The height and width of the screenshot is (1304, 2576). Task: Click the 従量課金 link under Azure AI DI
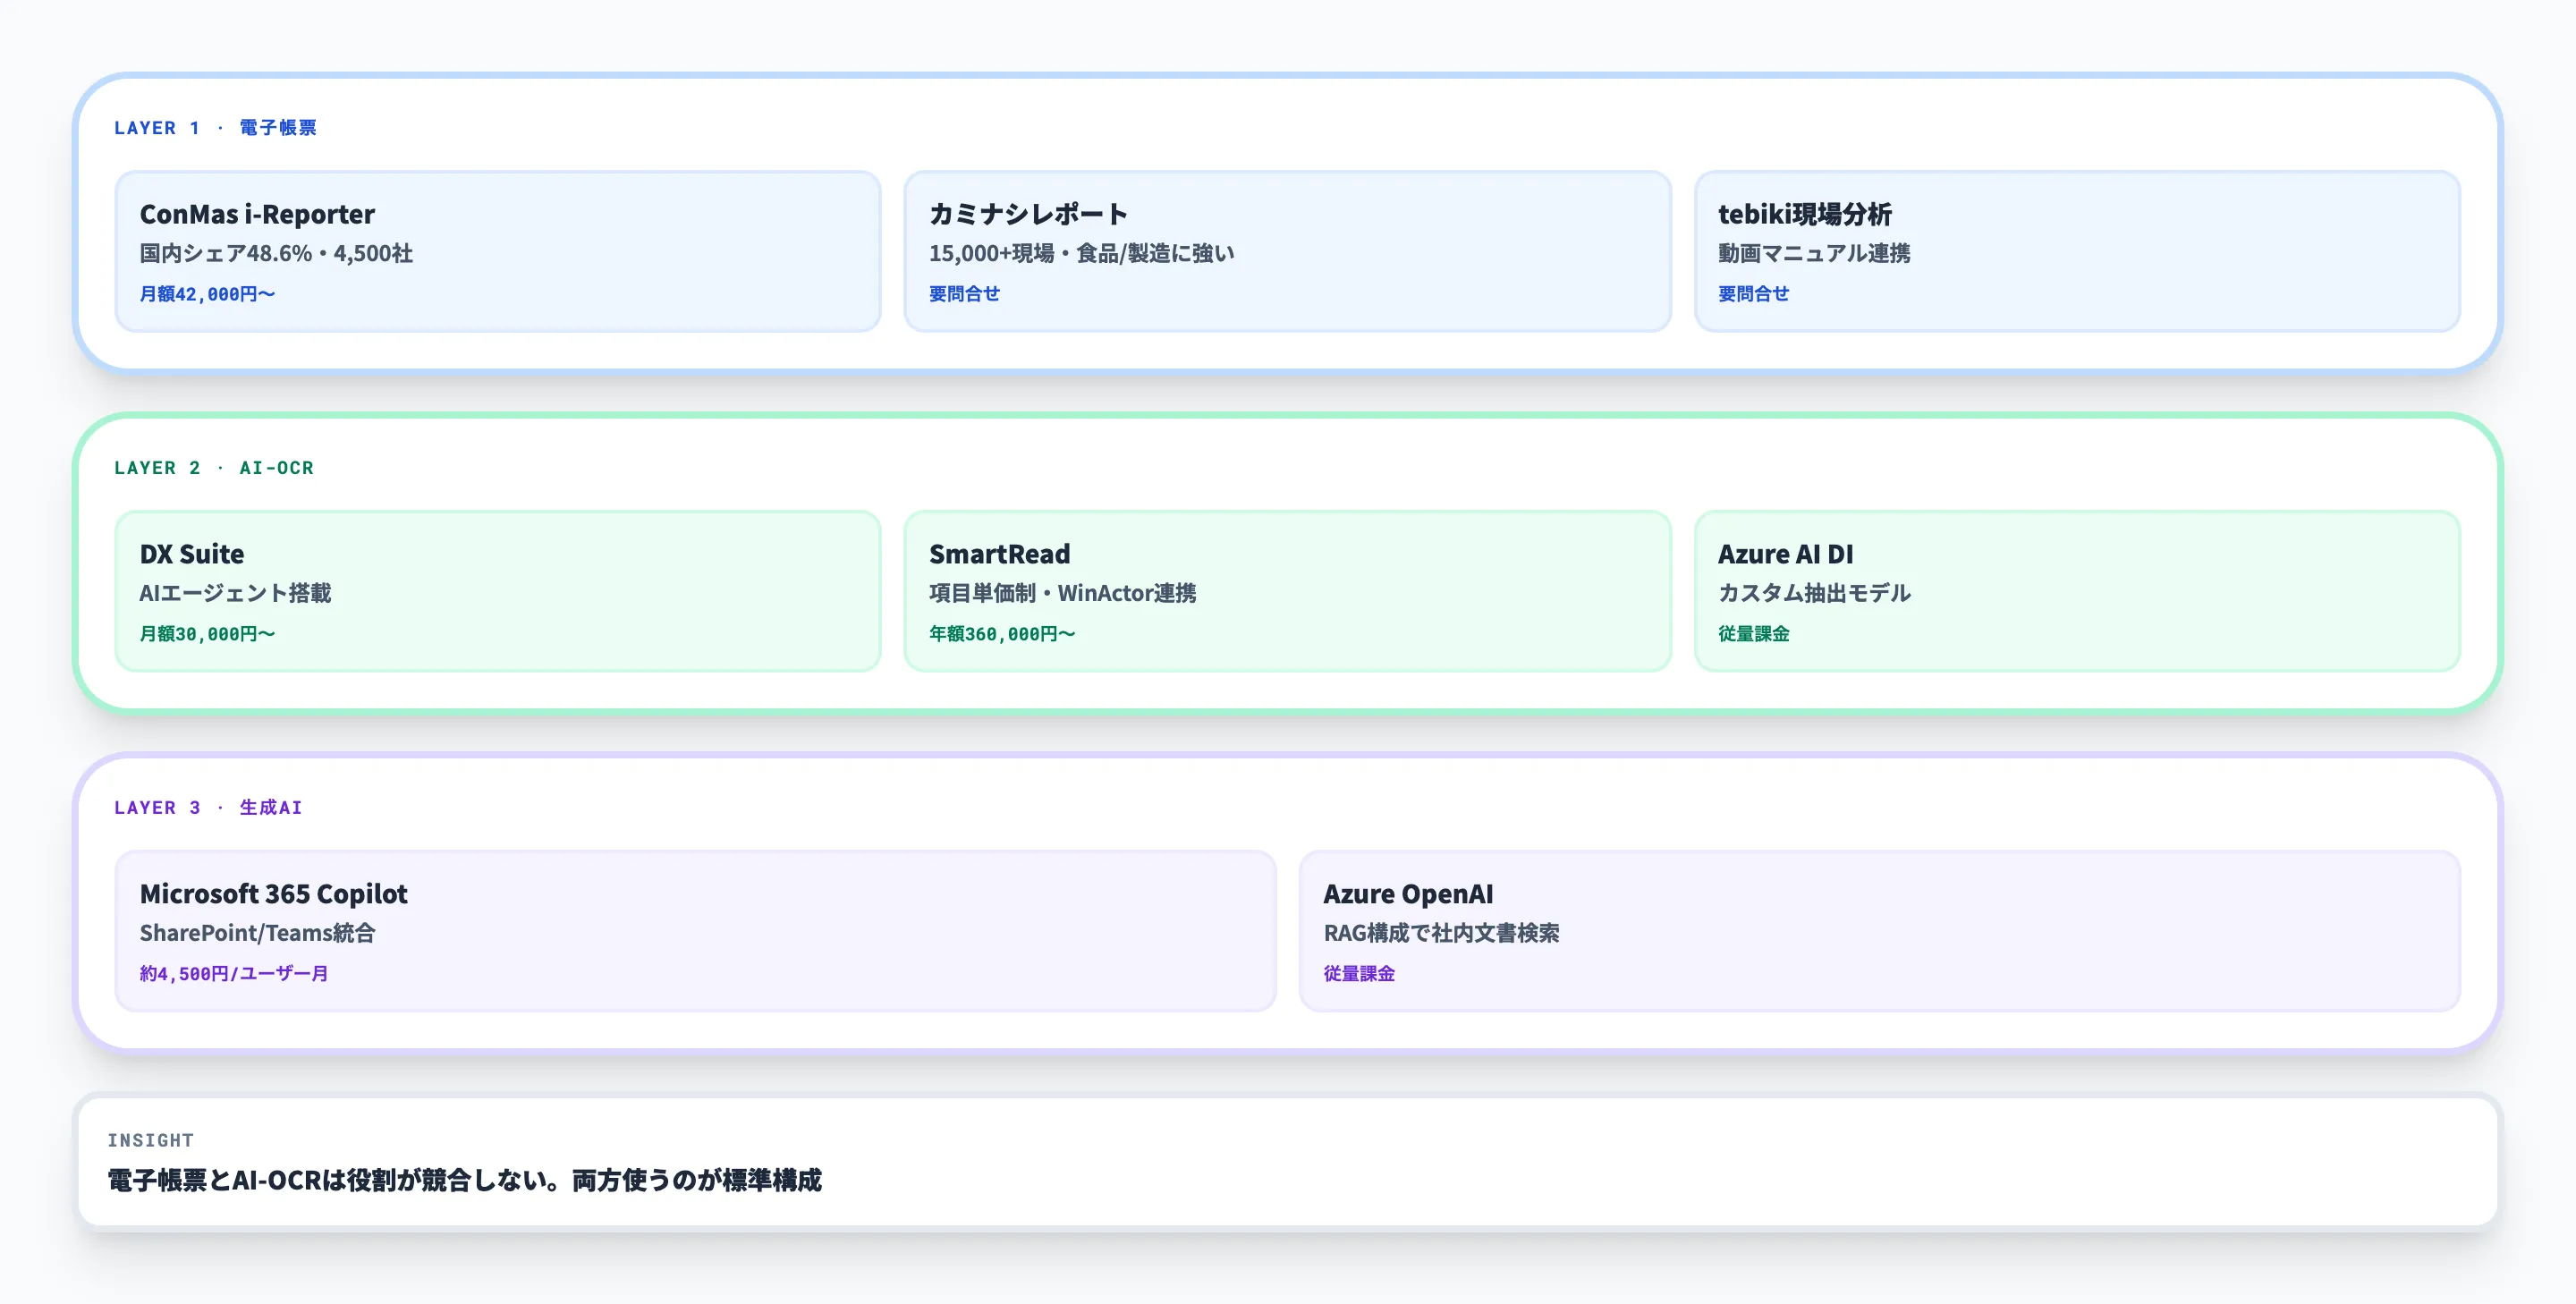pos(1755,633)
